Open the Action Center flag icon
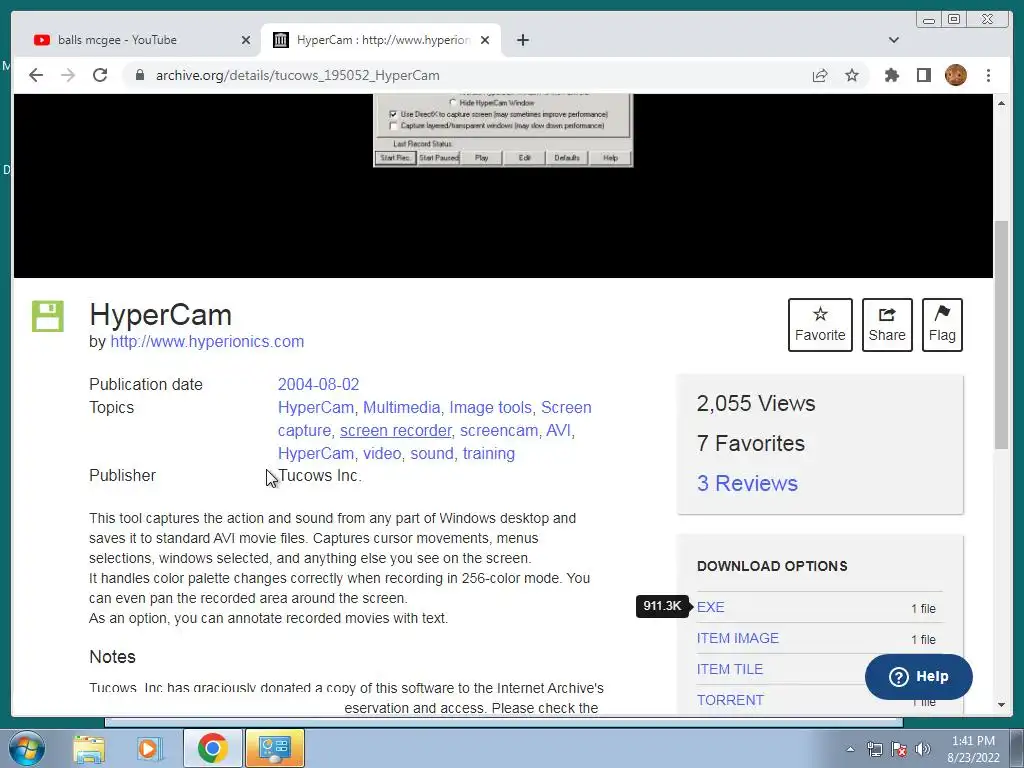Viewport: 1024px width, 768px height. click(899, 749)
